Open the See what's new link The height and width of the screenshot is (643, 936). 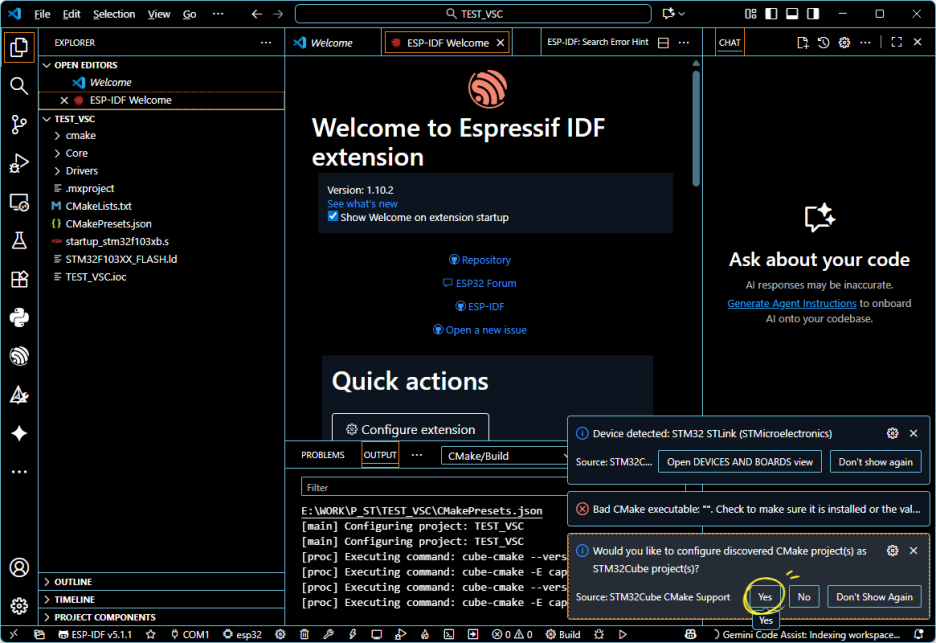pos(362,204)
